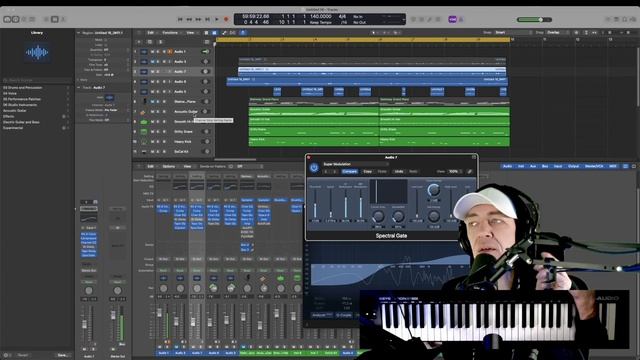The height and width of the screenshot is (360, 640).
Task: Adjust the Threshold slider in Spectral Gate
Action: coord(315,204)
